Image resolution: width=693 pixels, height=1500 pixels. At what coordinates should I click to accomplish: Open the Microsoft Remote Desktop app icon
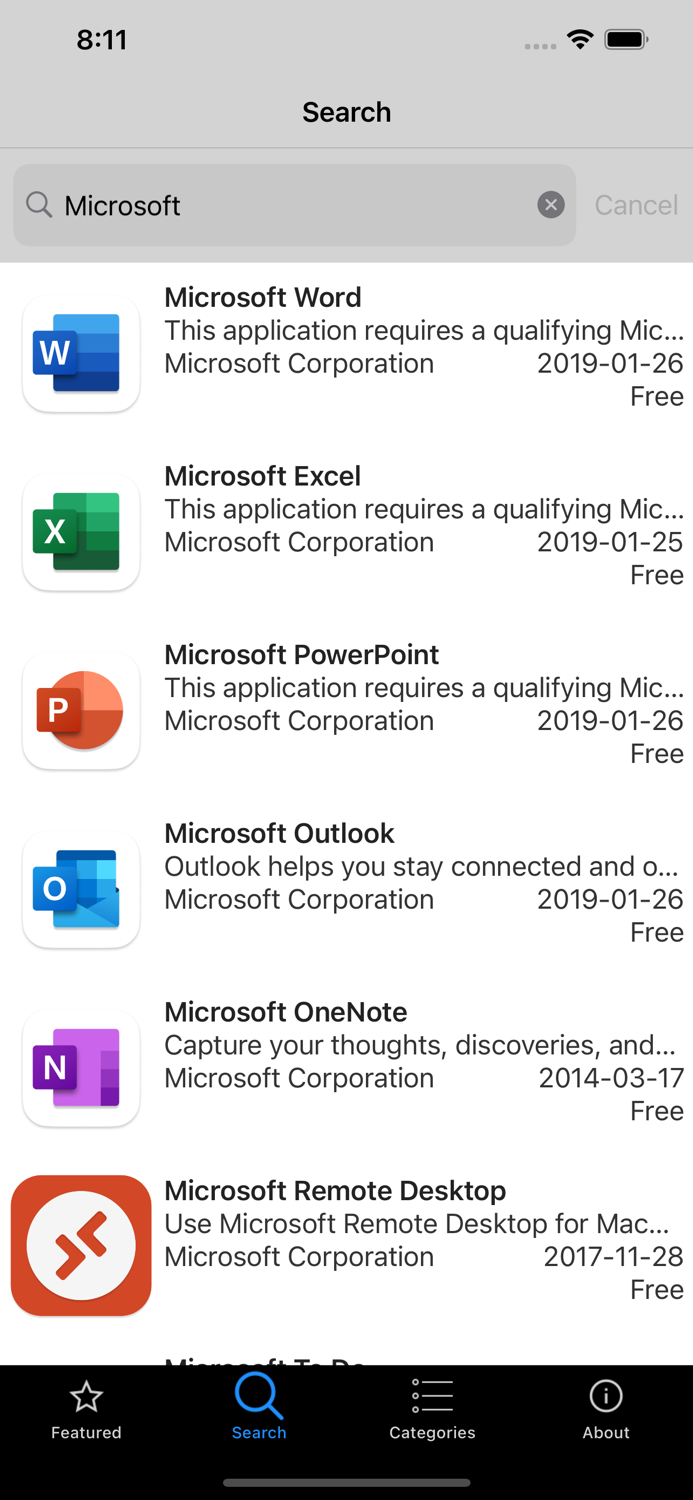pyautogui.click(x=81, y=1245)
